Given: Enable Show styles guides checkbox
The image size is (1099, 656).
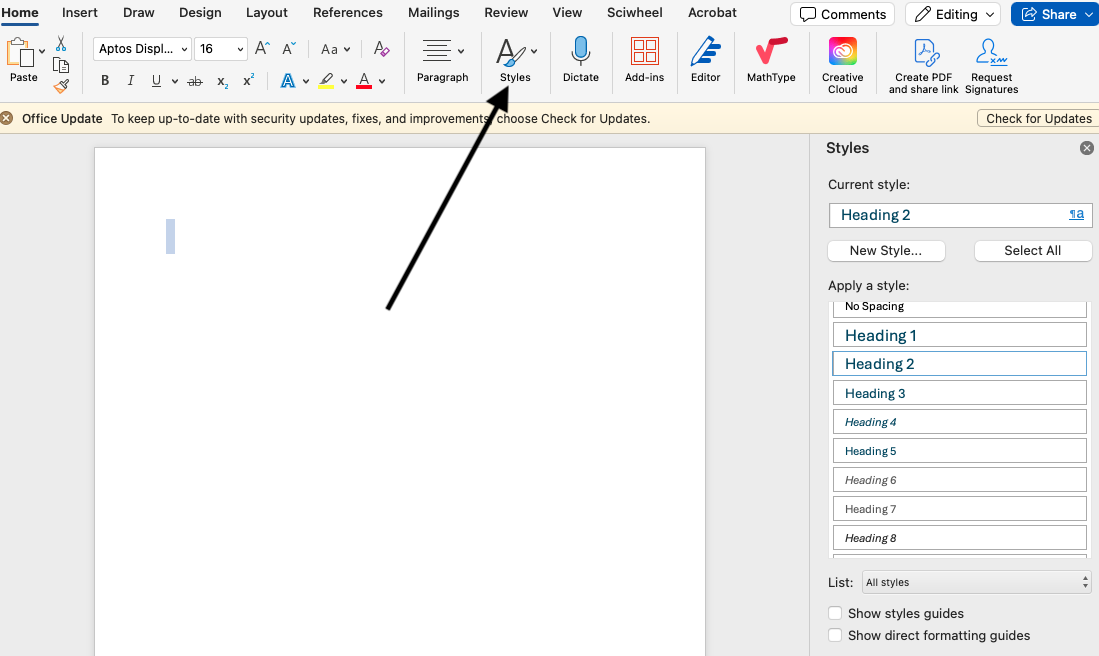Looking at the screenshot, I should coord(835,613).
